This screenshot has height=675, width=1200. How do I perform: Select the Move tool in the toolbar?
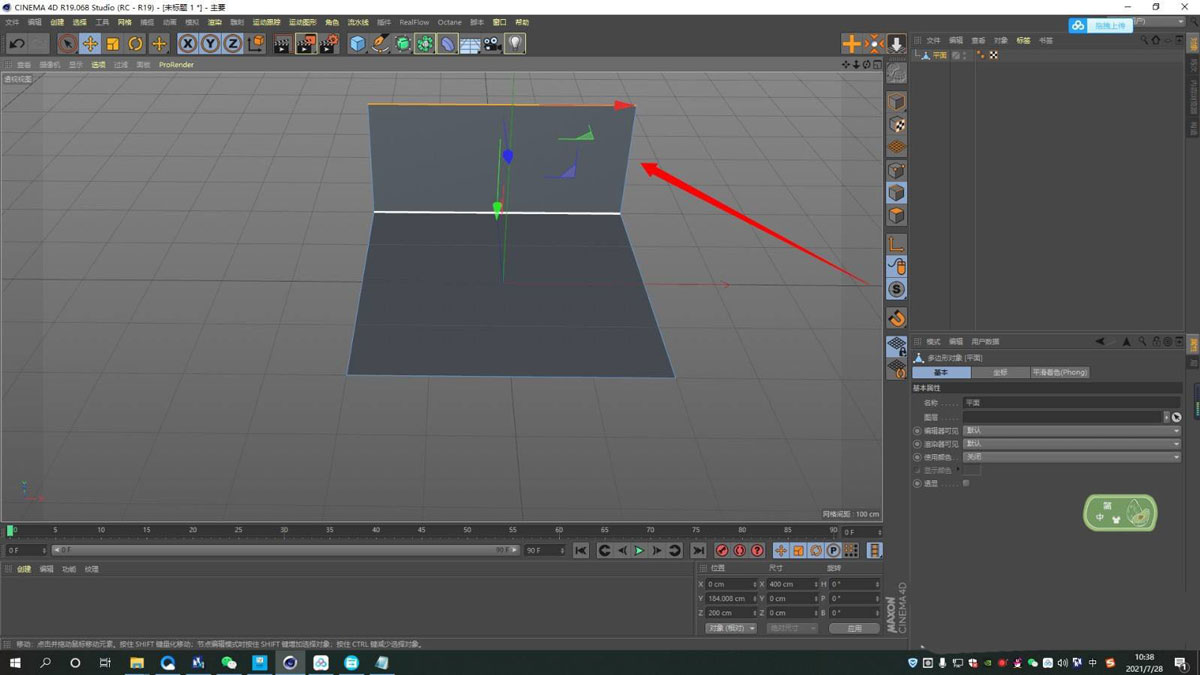point(88,43)
